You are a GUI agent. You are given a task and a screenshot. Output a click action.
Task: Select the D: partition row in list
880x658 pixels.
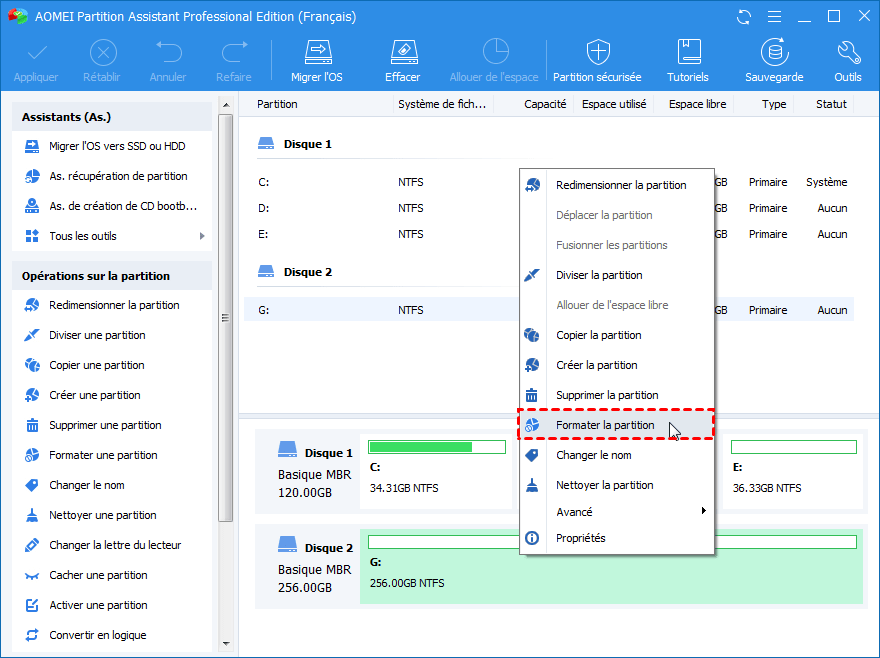(x=549, y=208)
